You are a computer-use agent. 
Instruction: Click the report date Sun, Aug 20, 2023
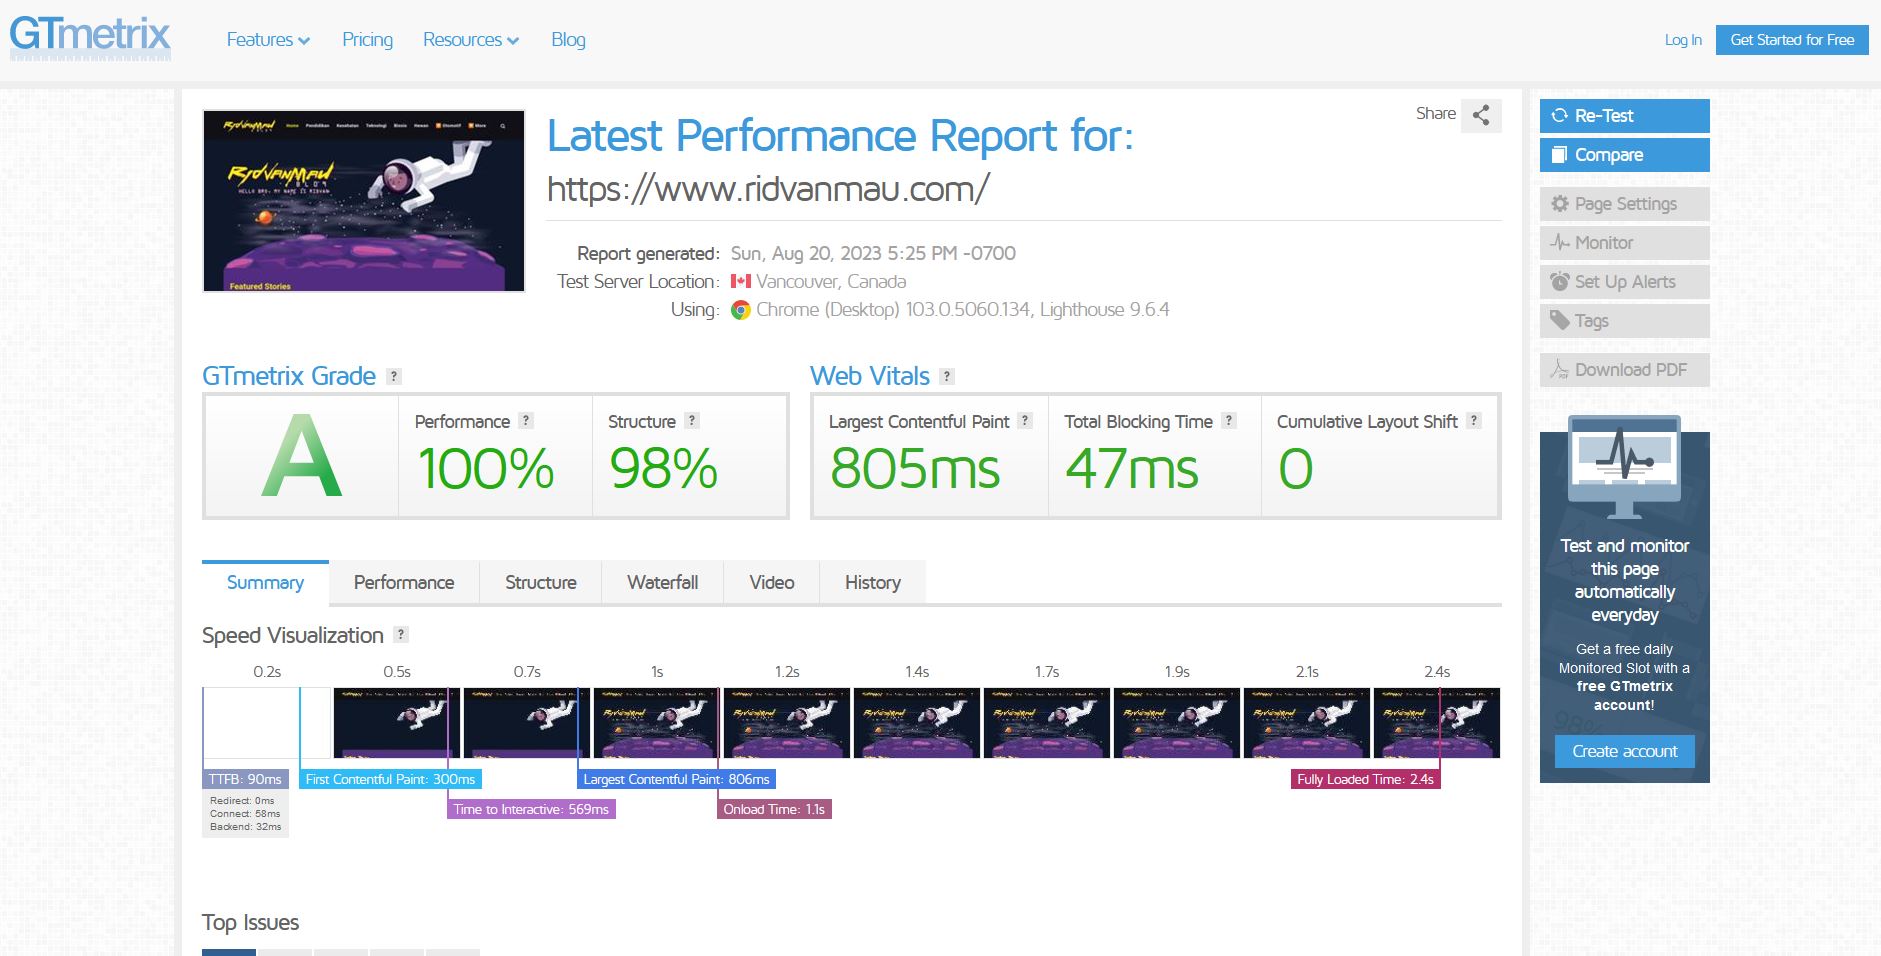coord(873,254)
